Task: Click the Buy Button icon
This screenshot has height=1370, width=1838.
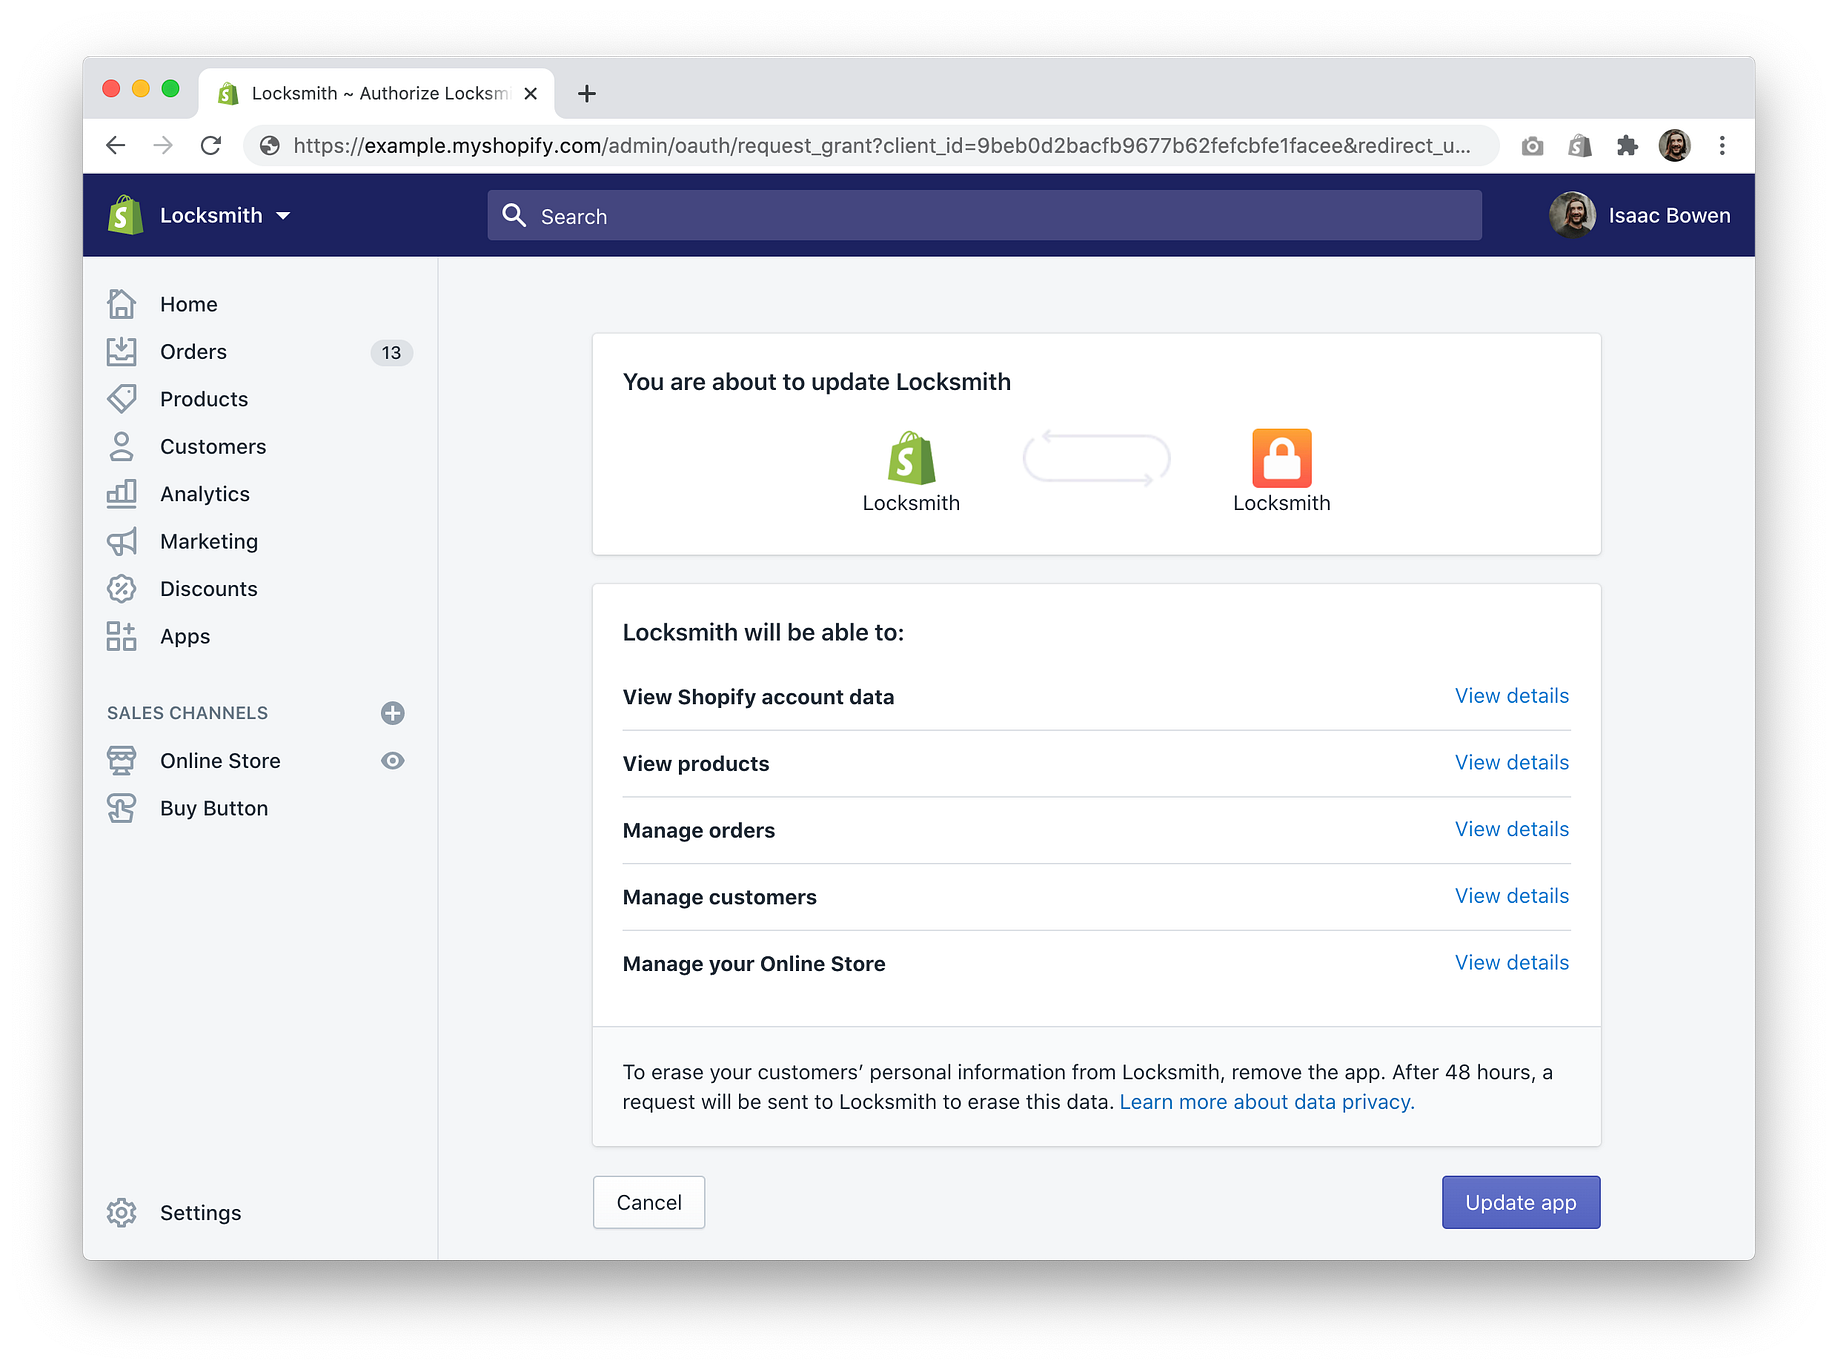Action: (x=122, y=808)
